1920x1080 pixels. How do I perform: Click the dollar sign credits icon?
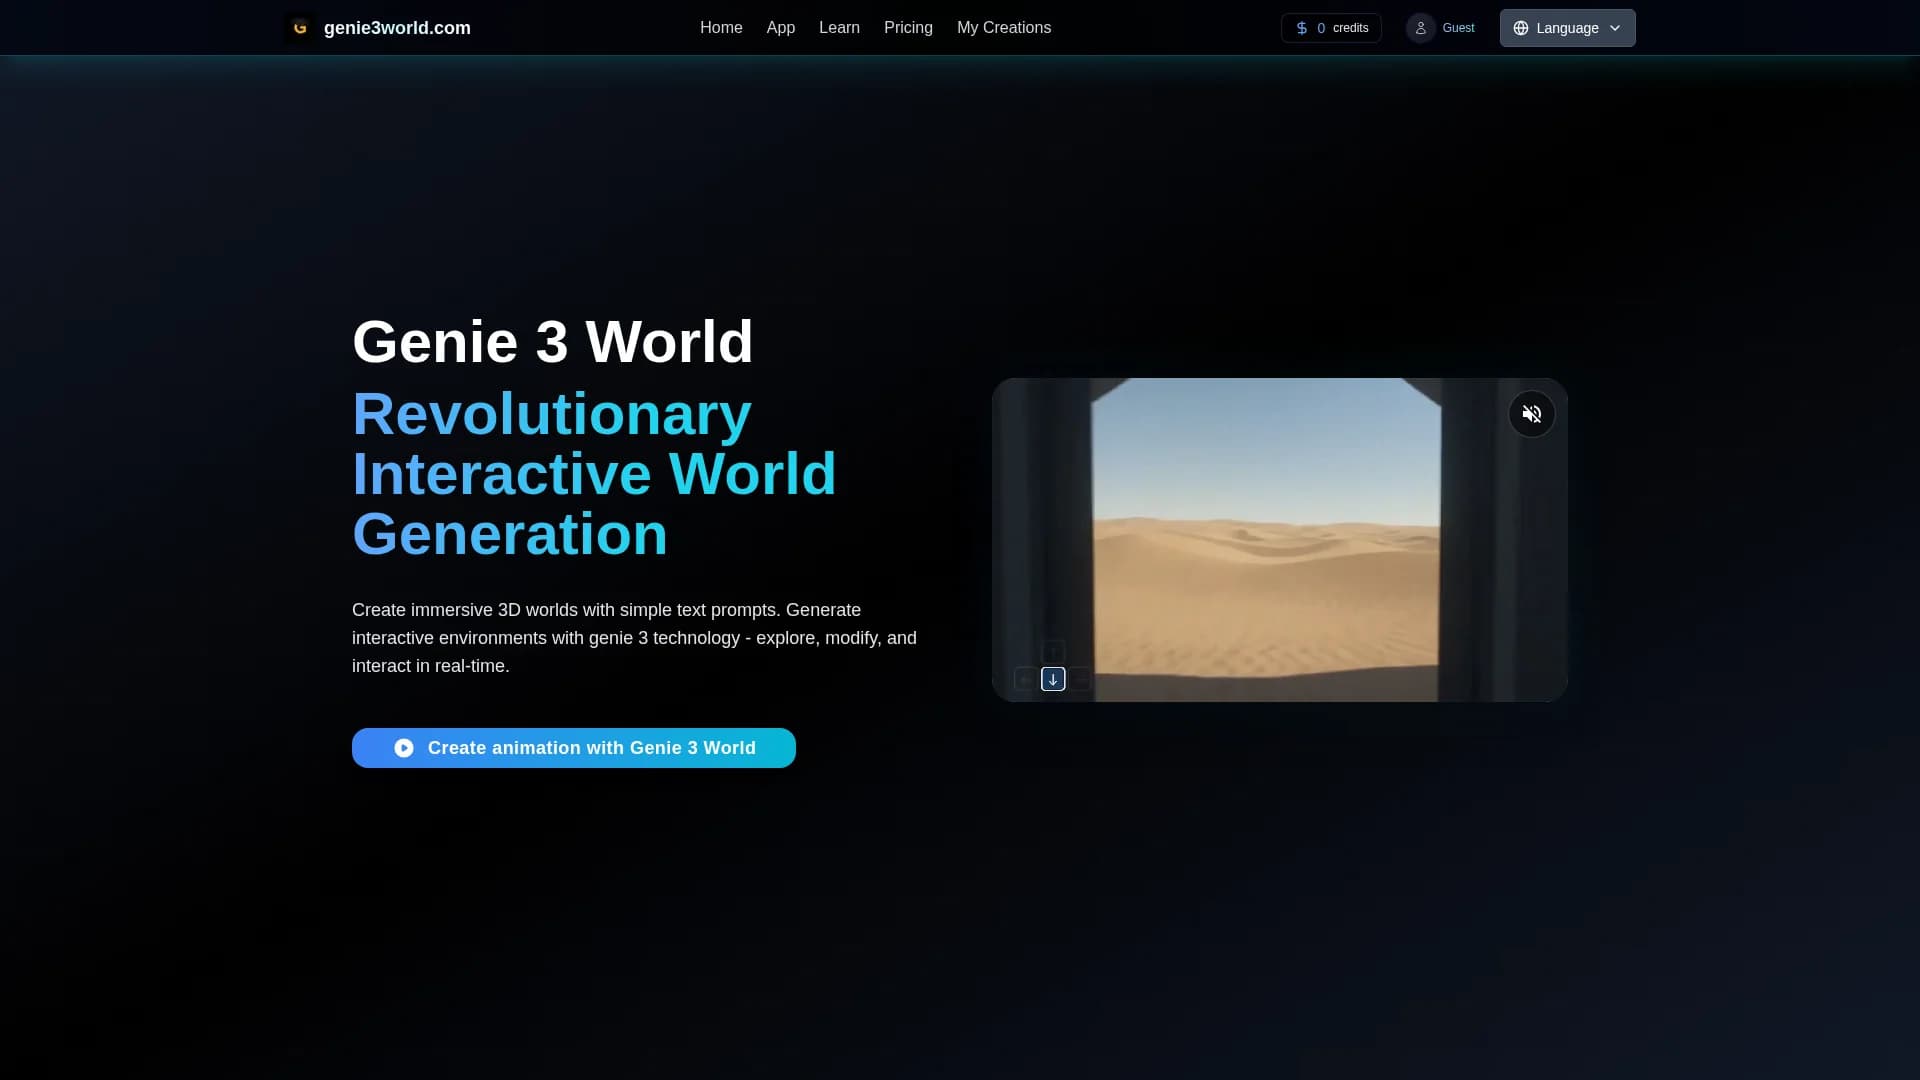tap(1302, 28)
